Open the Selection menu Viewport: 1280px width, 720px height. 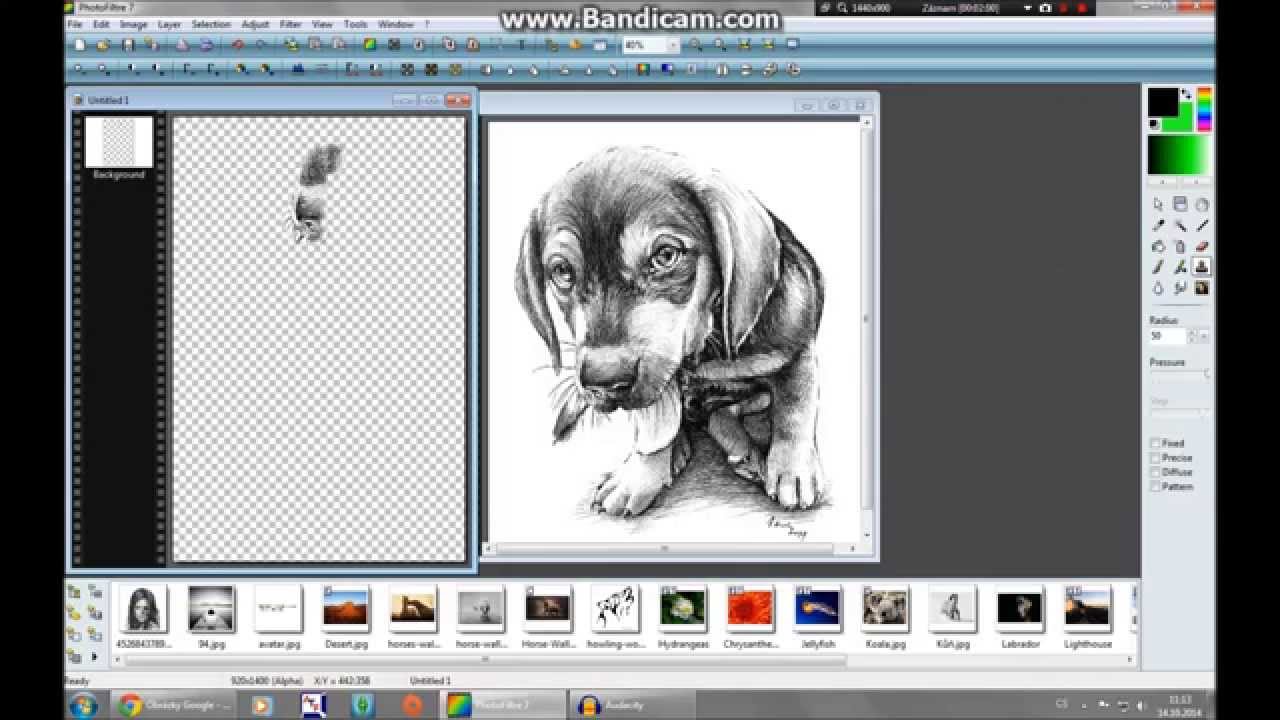click(x=211, y=24)
